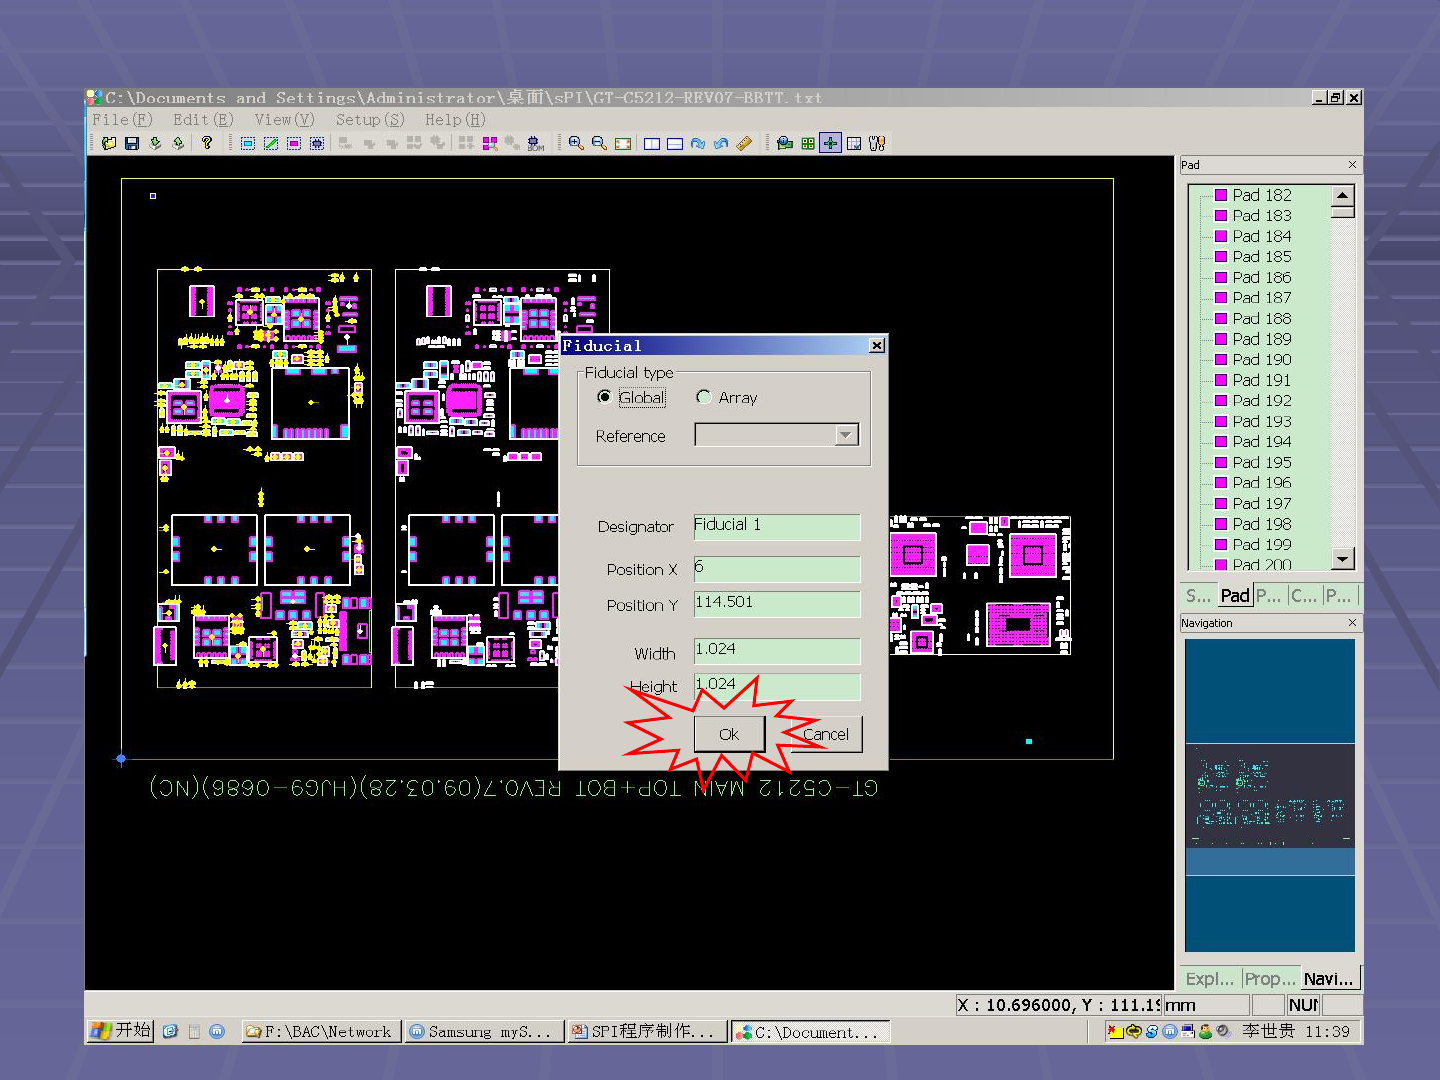
Task: Click the open folder icon in toolbar
Action: [109, 144]
